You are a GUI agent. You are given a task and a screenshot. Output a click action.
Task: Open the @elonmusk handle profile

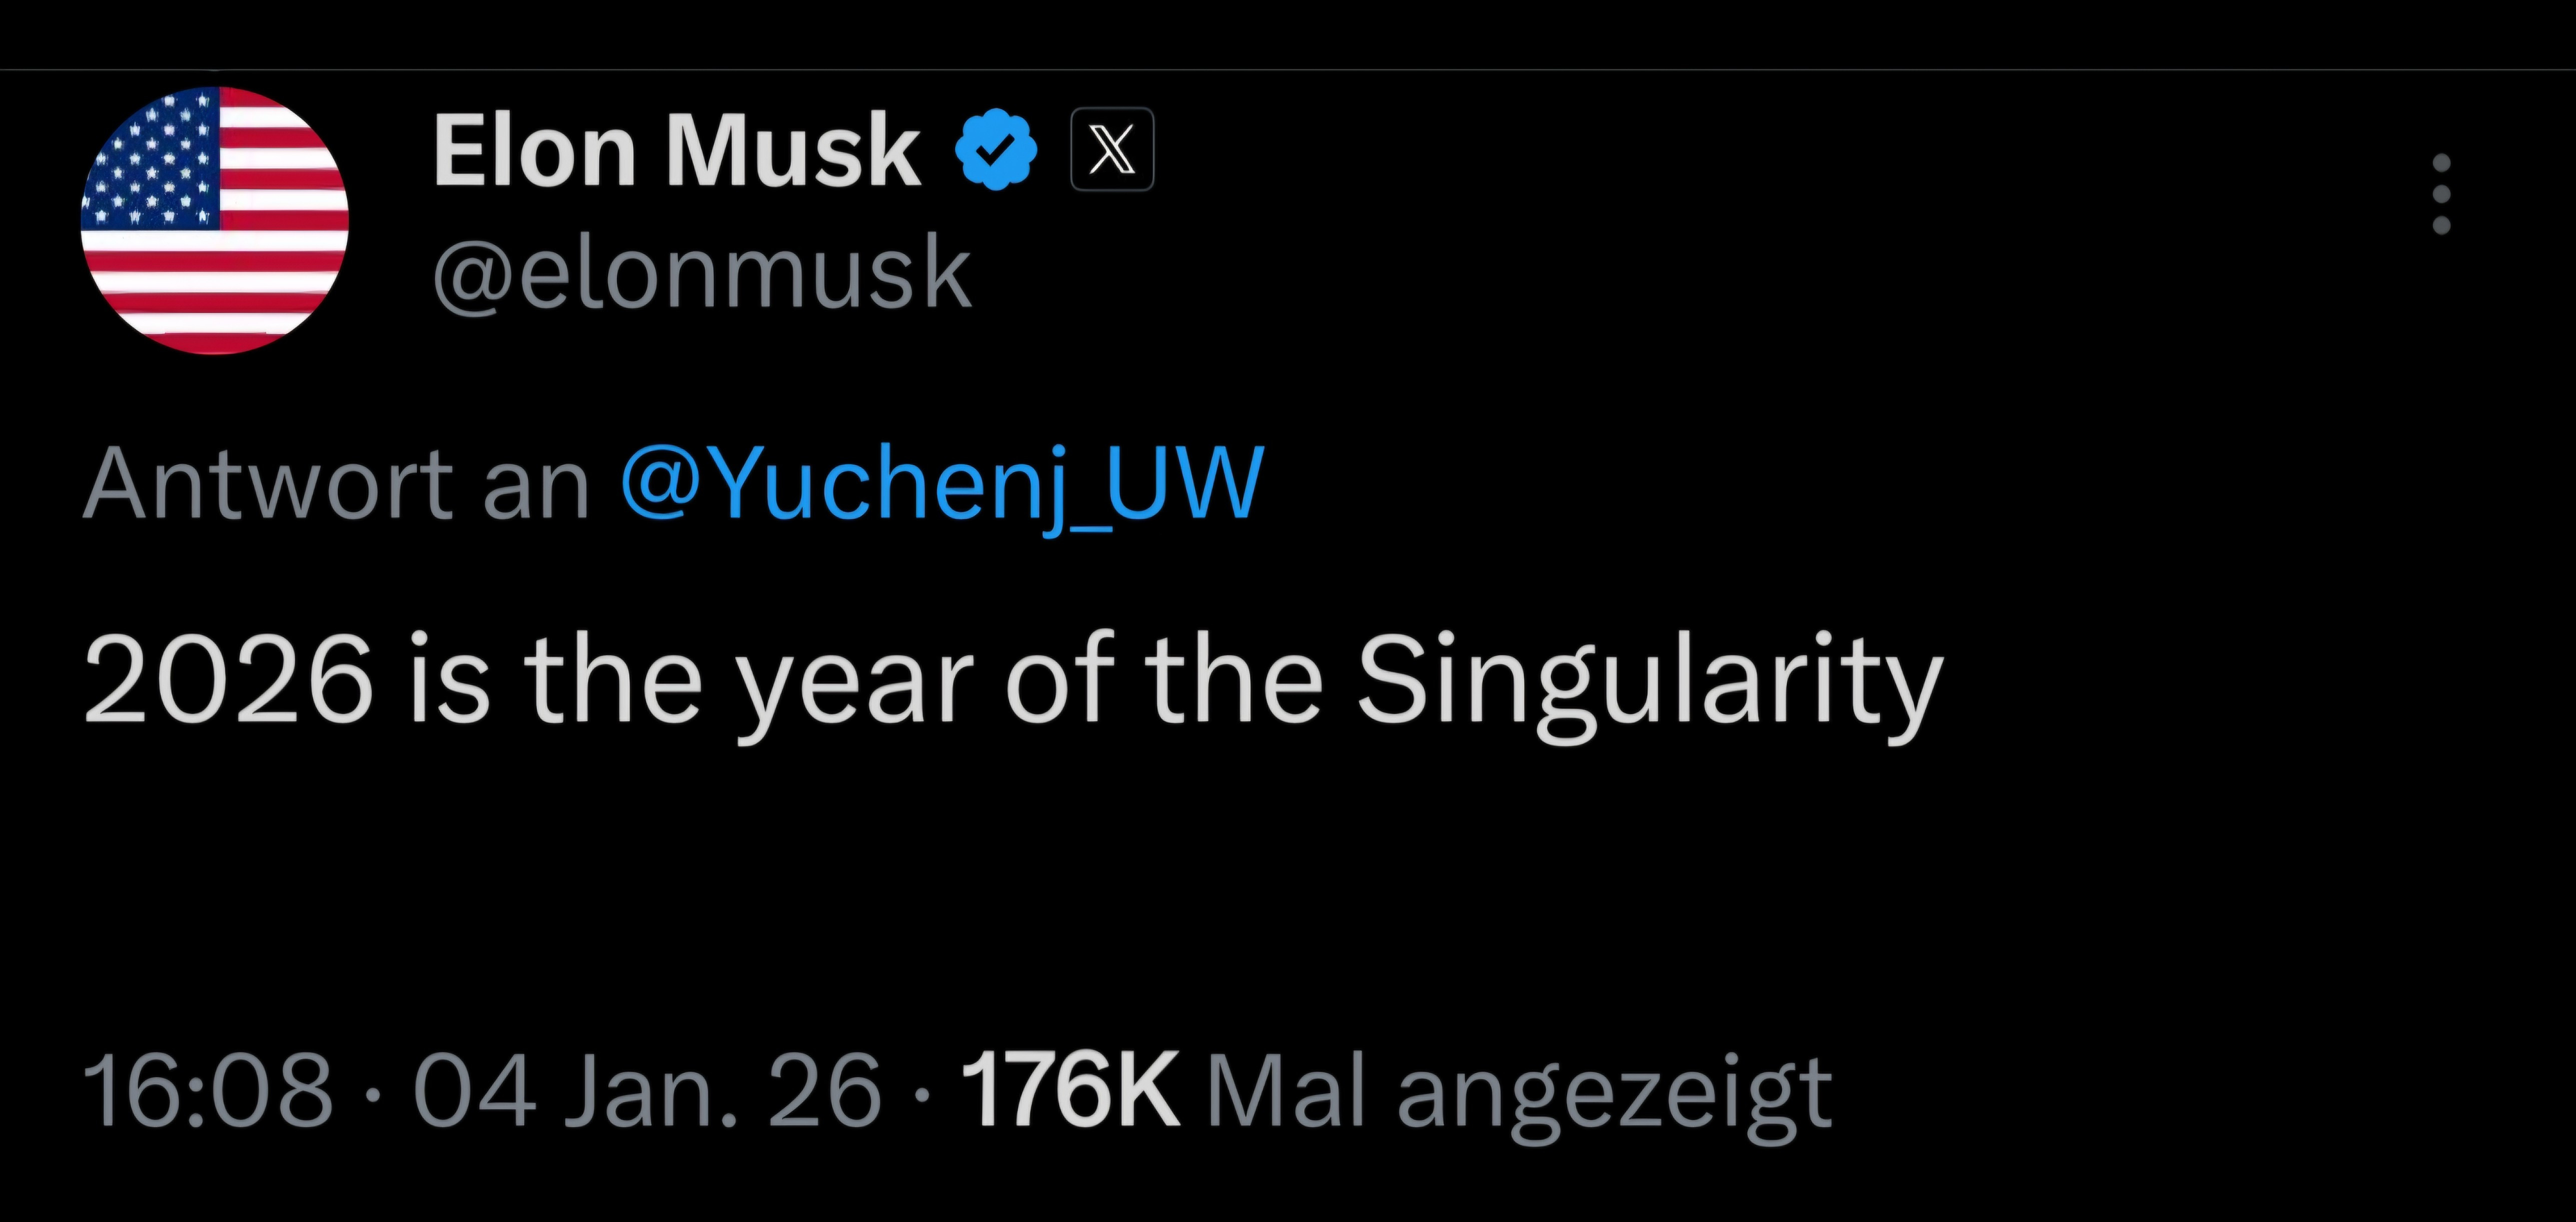click(x=702, y=272)
